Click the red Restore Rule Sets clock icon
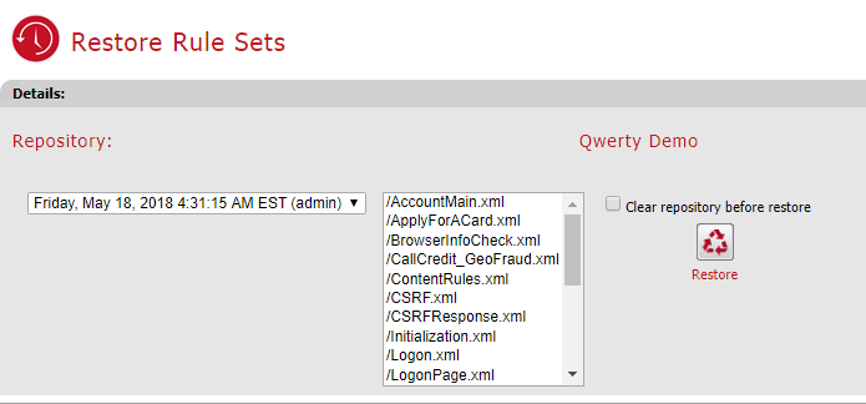 click(36, 40)
